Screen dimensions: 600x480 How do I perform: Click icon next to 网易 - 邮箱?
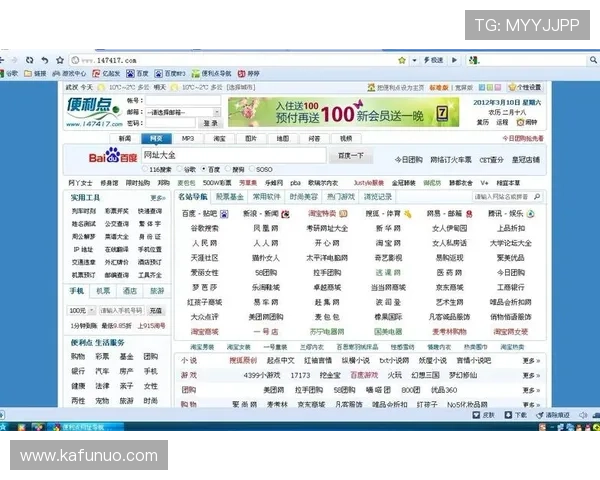point(469,214)
